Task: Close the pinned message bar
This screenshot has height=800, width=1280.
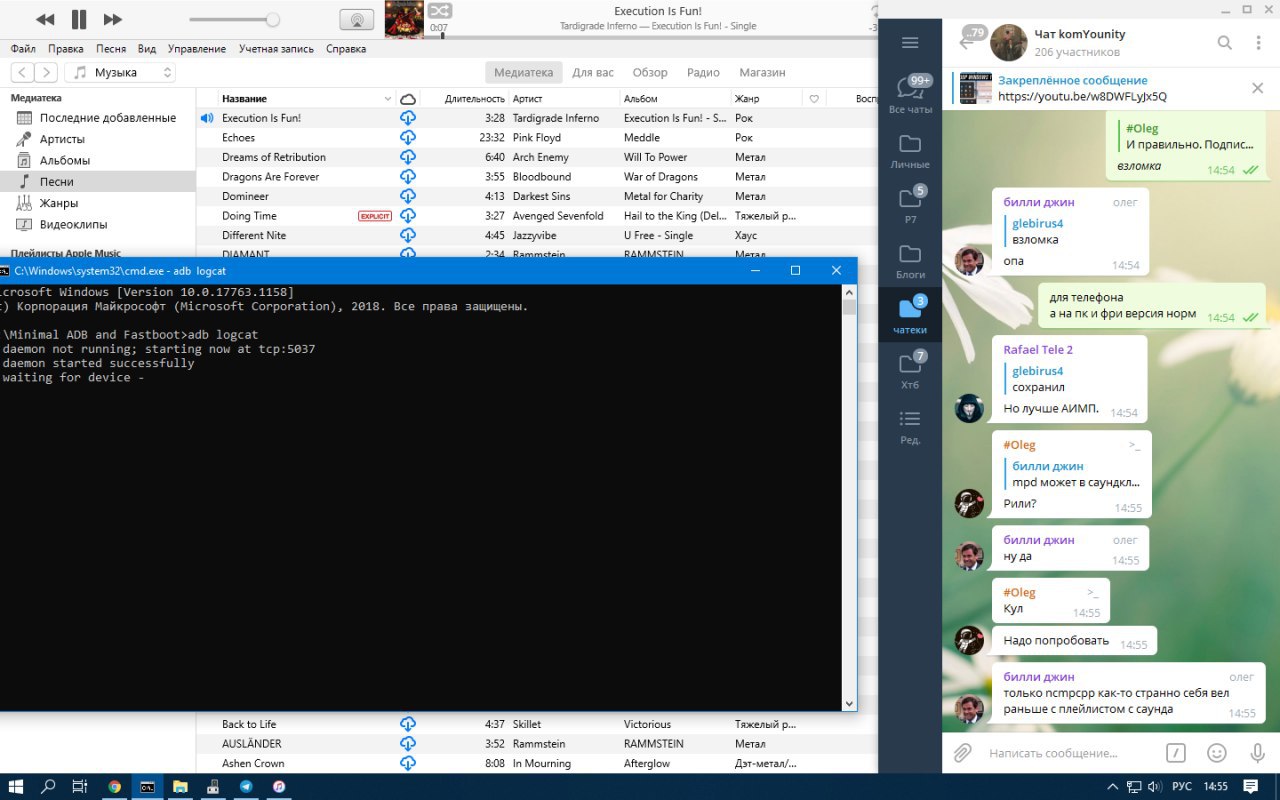Action: point(1258,88)
